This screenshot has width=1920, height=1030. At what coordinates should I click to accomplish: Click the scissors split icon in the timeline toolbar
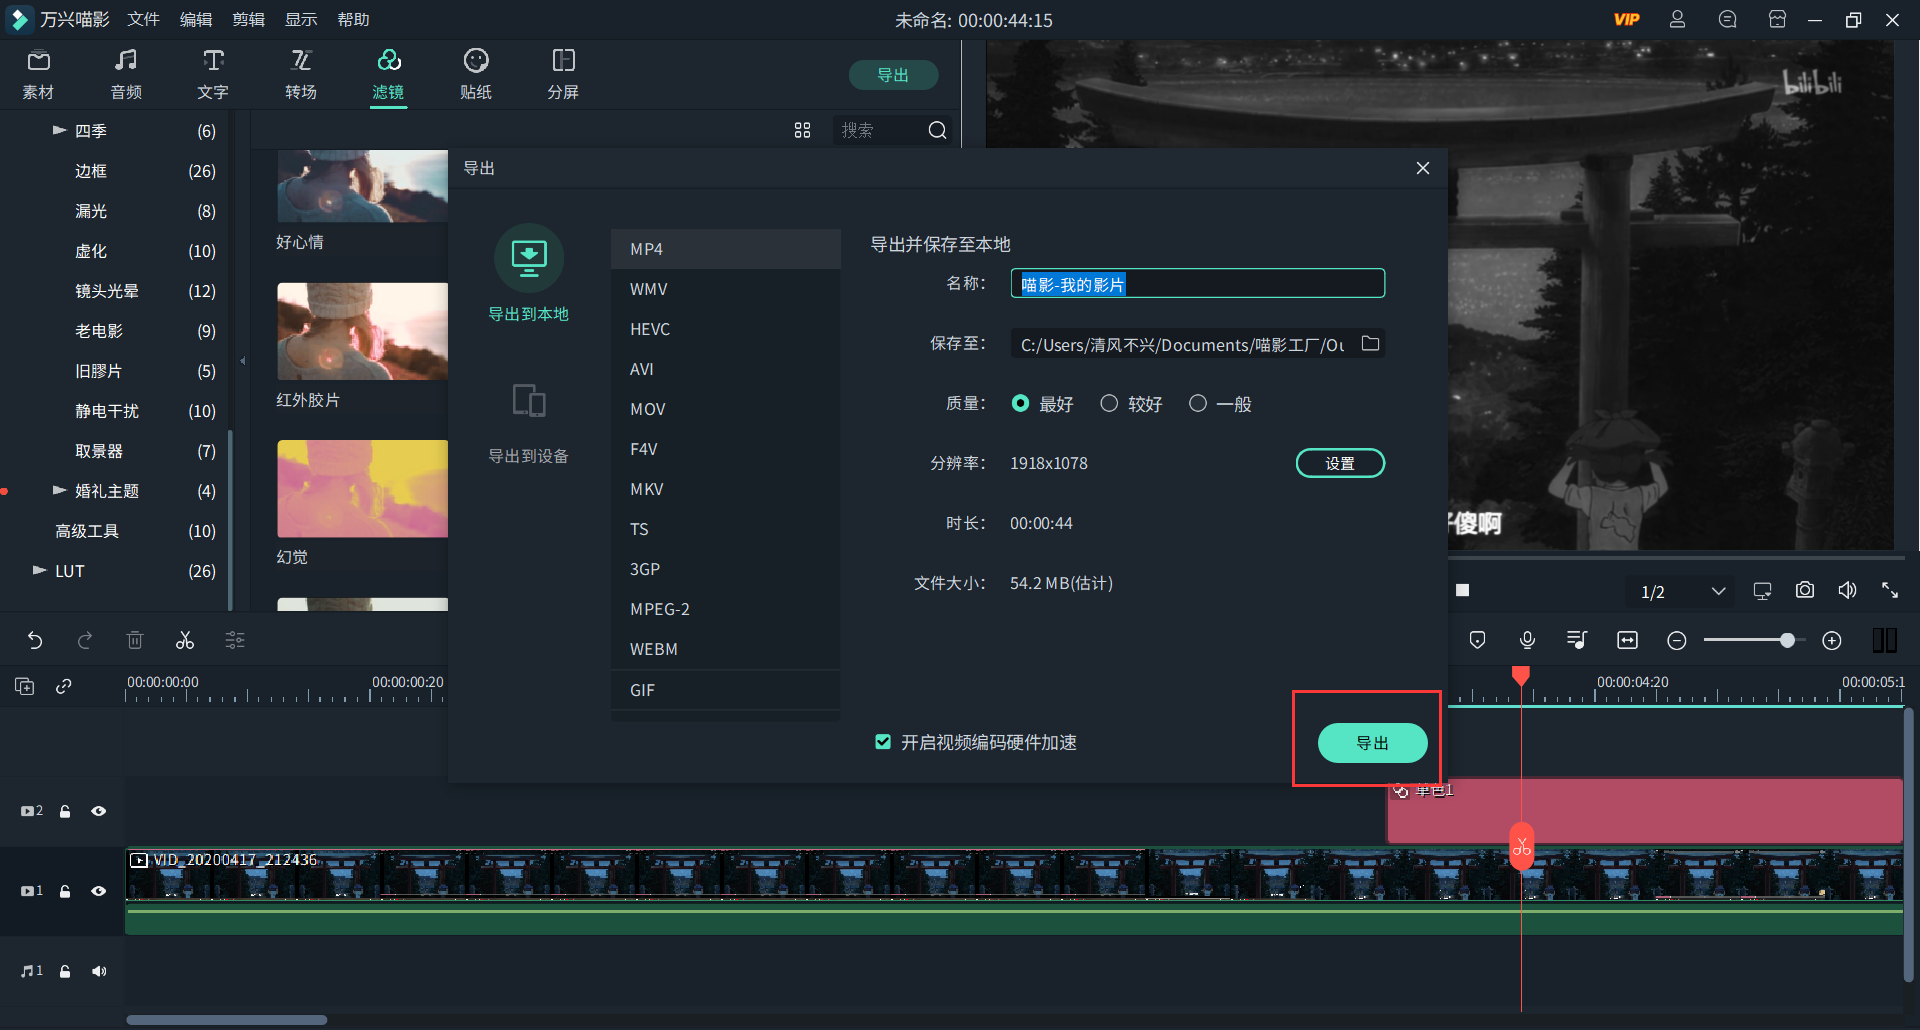point(185,641)
